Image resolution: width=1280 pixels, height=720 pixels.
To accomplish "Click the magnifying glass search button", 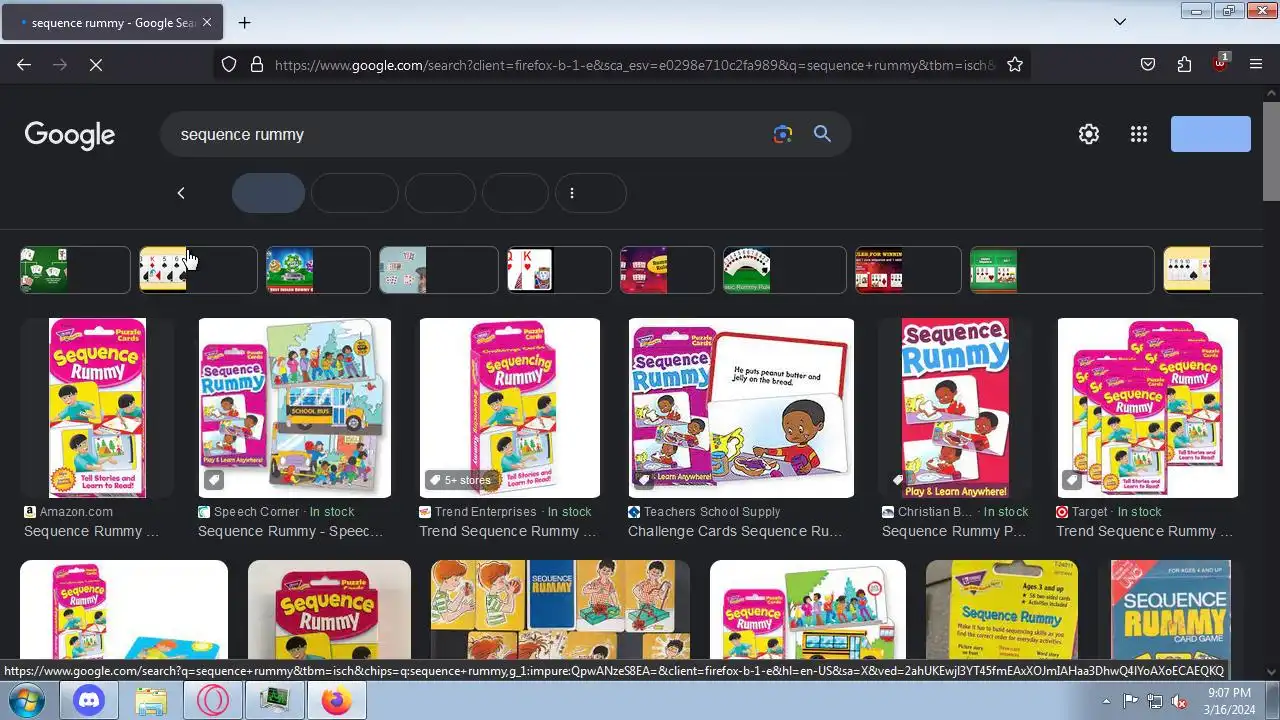I will coord(822,134).
